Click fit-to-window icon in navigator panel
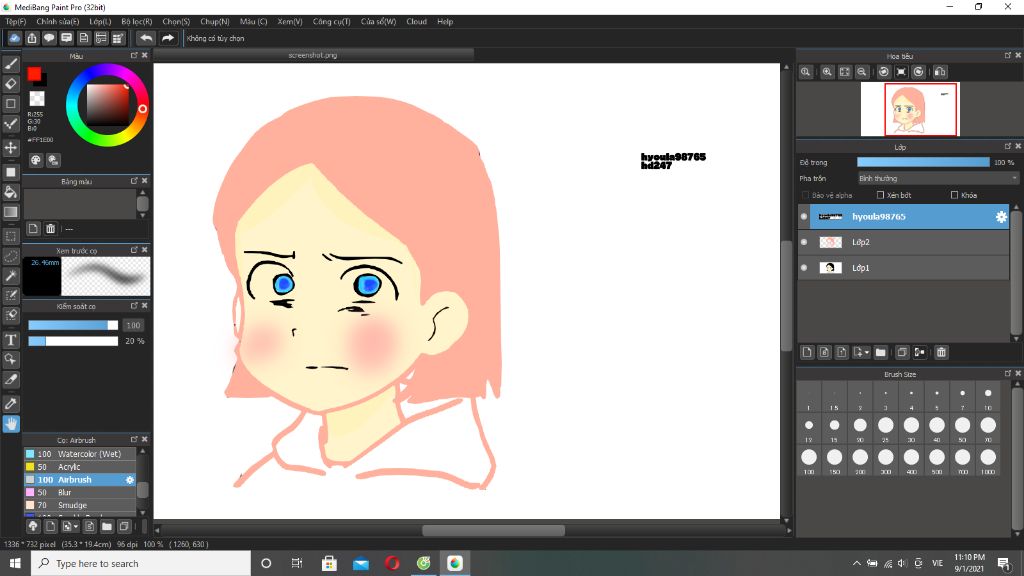The height and width of the screenshot is (576, 1024). tap(844, 72)
